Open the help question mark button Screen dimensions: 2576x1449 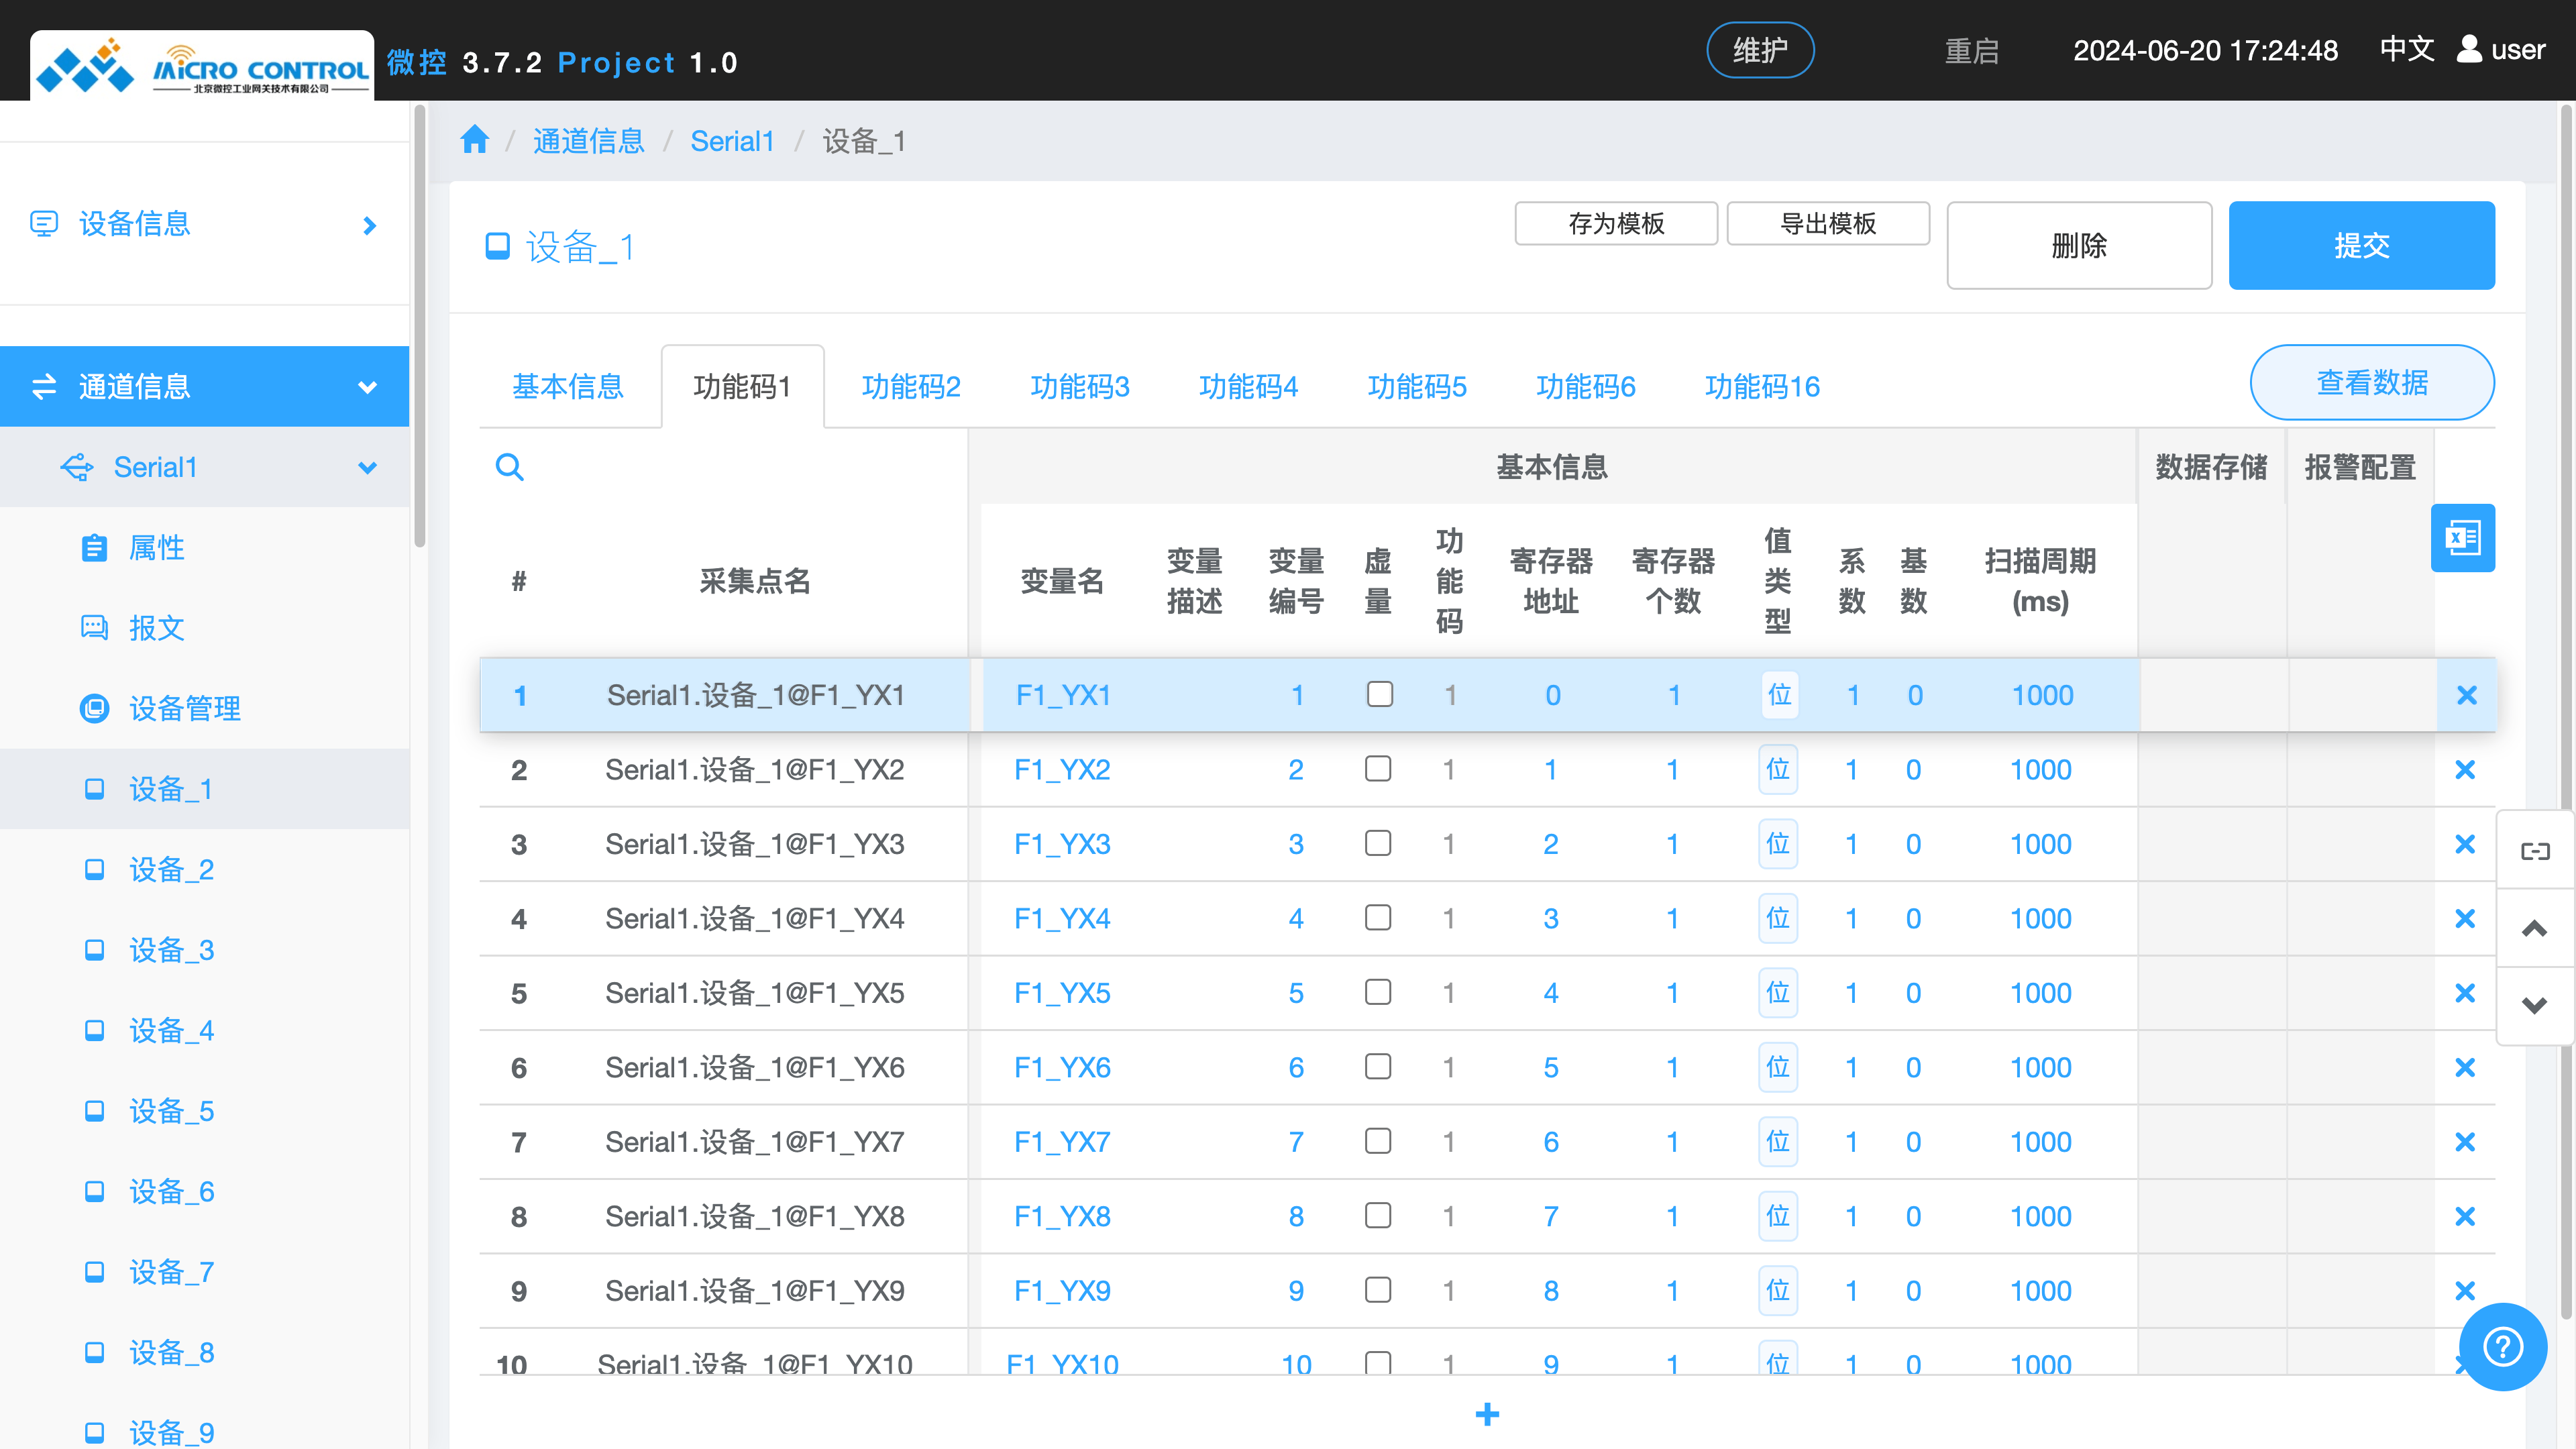(2502, 1346)
